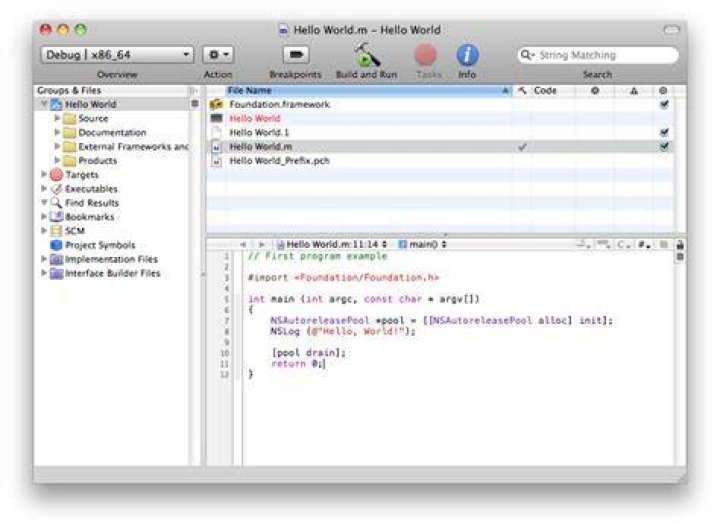Select the Hello World project icon

(x=56, y=104)
